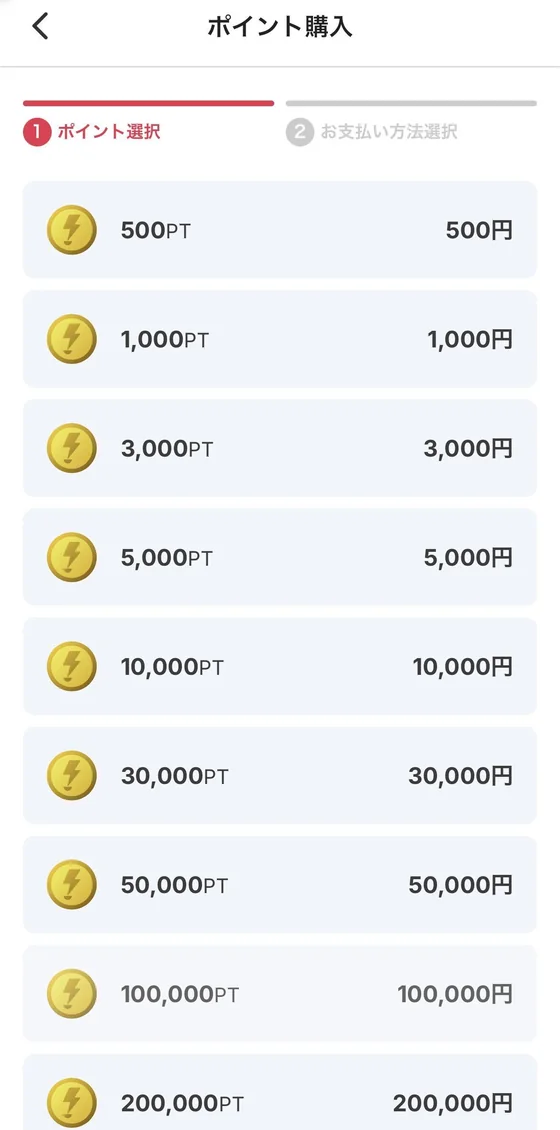The image size is (560, 1130).
Task: Tap the coin icon beside 1,000PT
Action: tap(71, 339)
